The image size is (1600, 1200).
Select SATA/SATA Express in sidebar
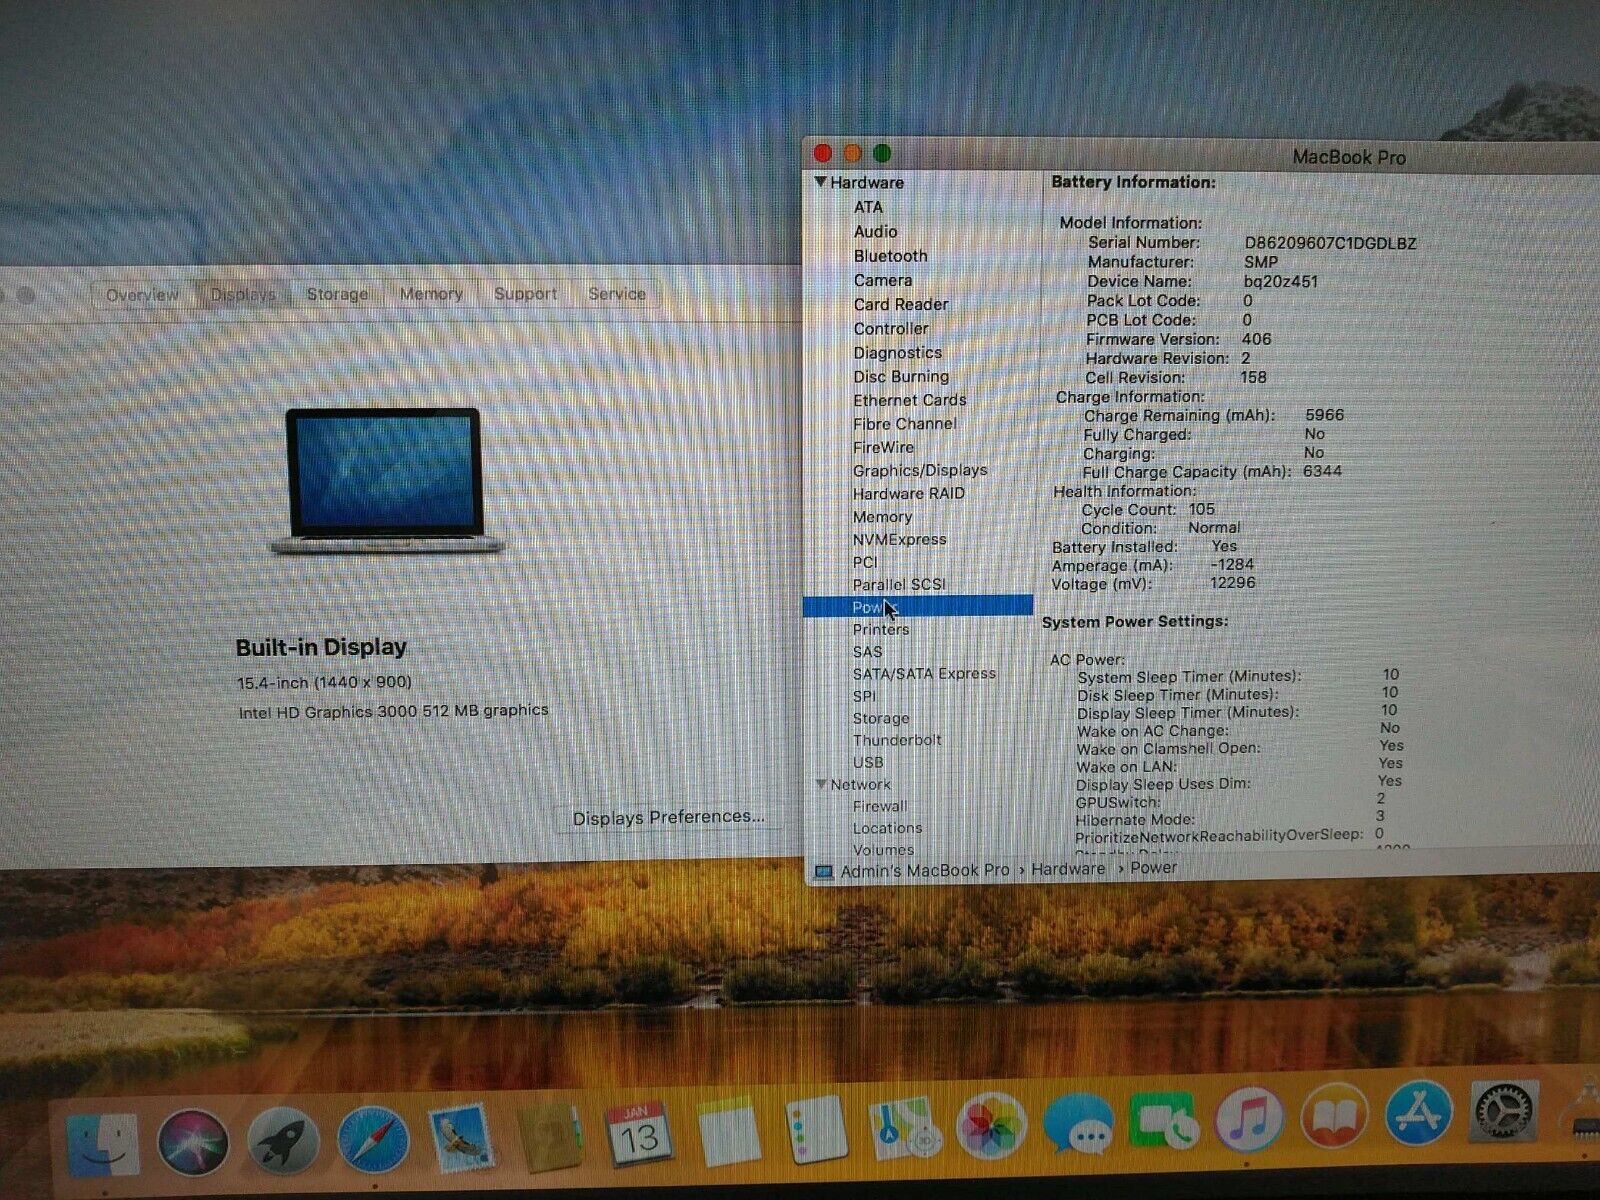click(924, 674)
